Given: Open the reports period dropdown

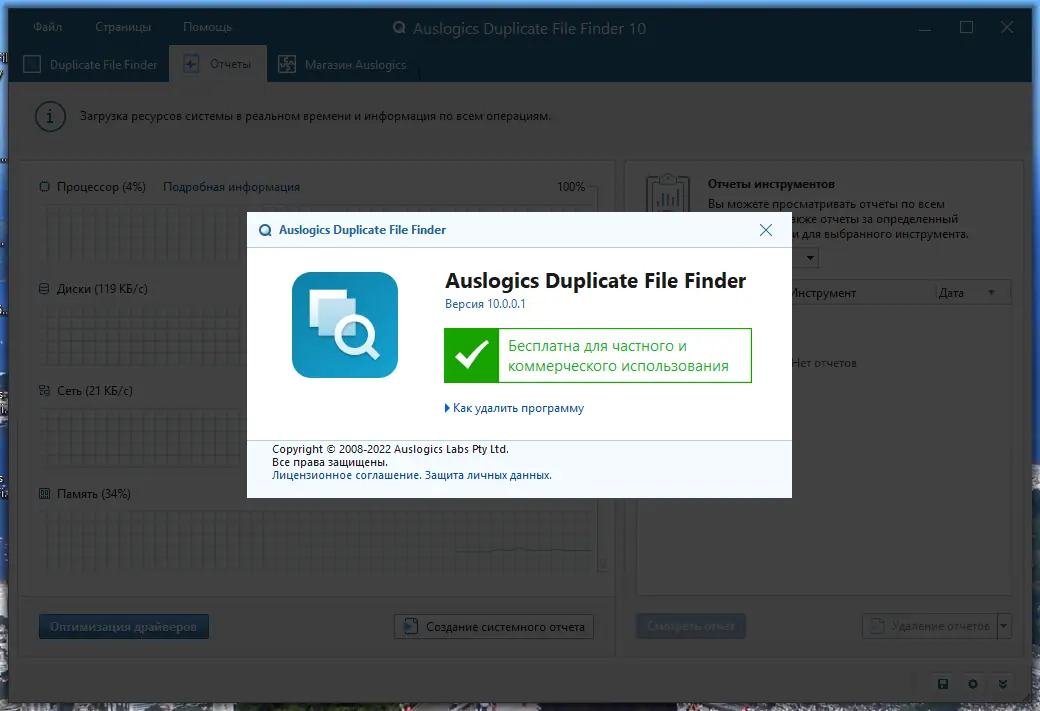Looking at the screenshot, I should (810, 257).
